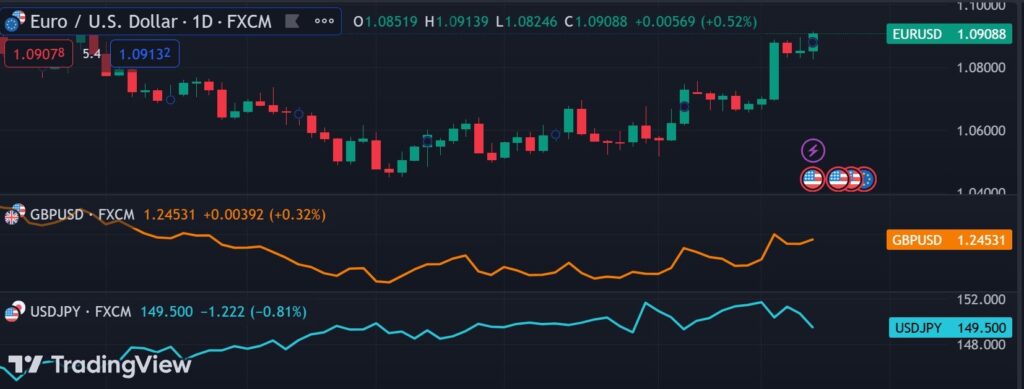Viewport: 1024px width, 389px height.
Task: Click the open value O1.08519
Action: click(385, 22)
